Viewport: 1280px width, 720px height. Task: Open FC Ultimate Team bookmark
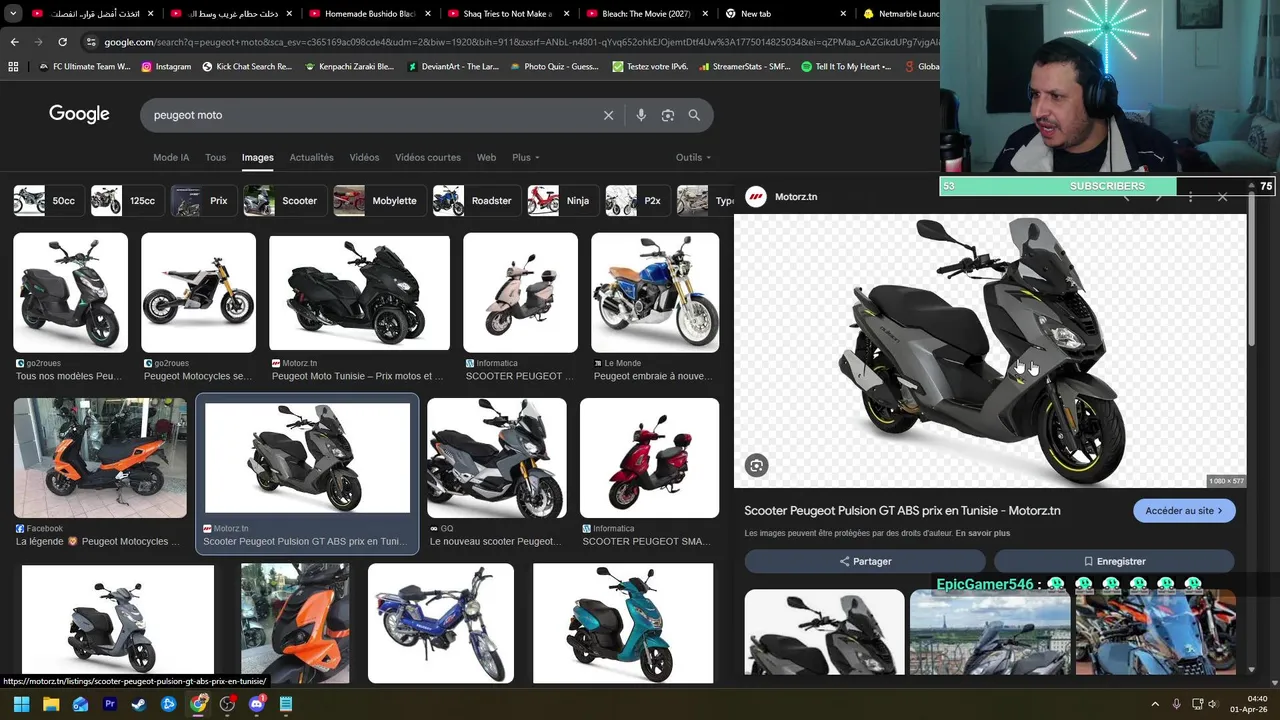pos(84,67)
